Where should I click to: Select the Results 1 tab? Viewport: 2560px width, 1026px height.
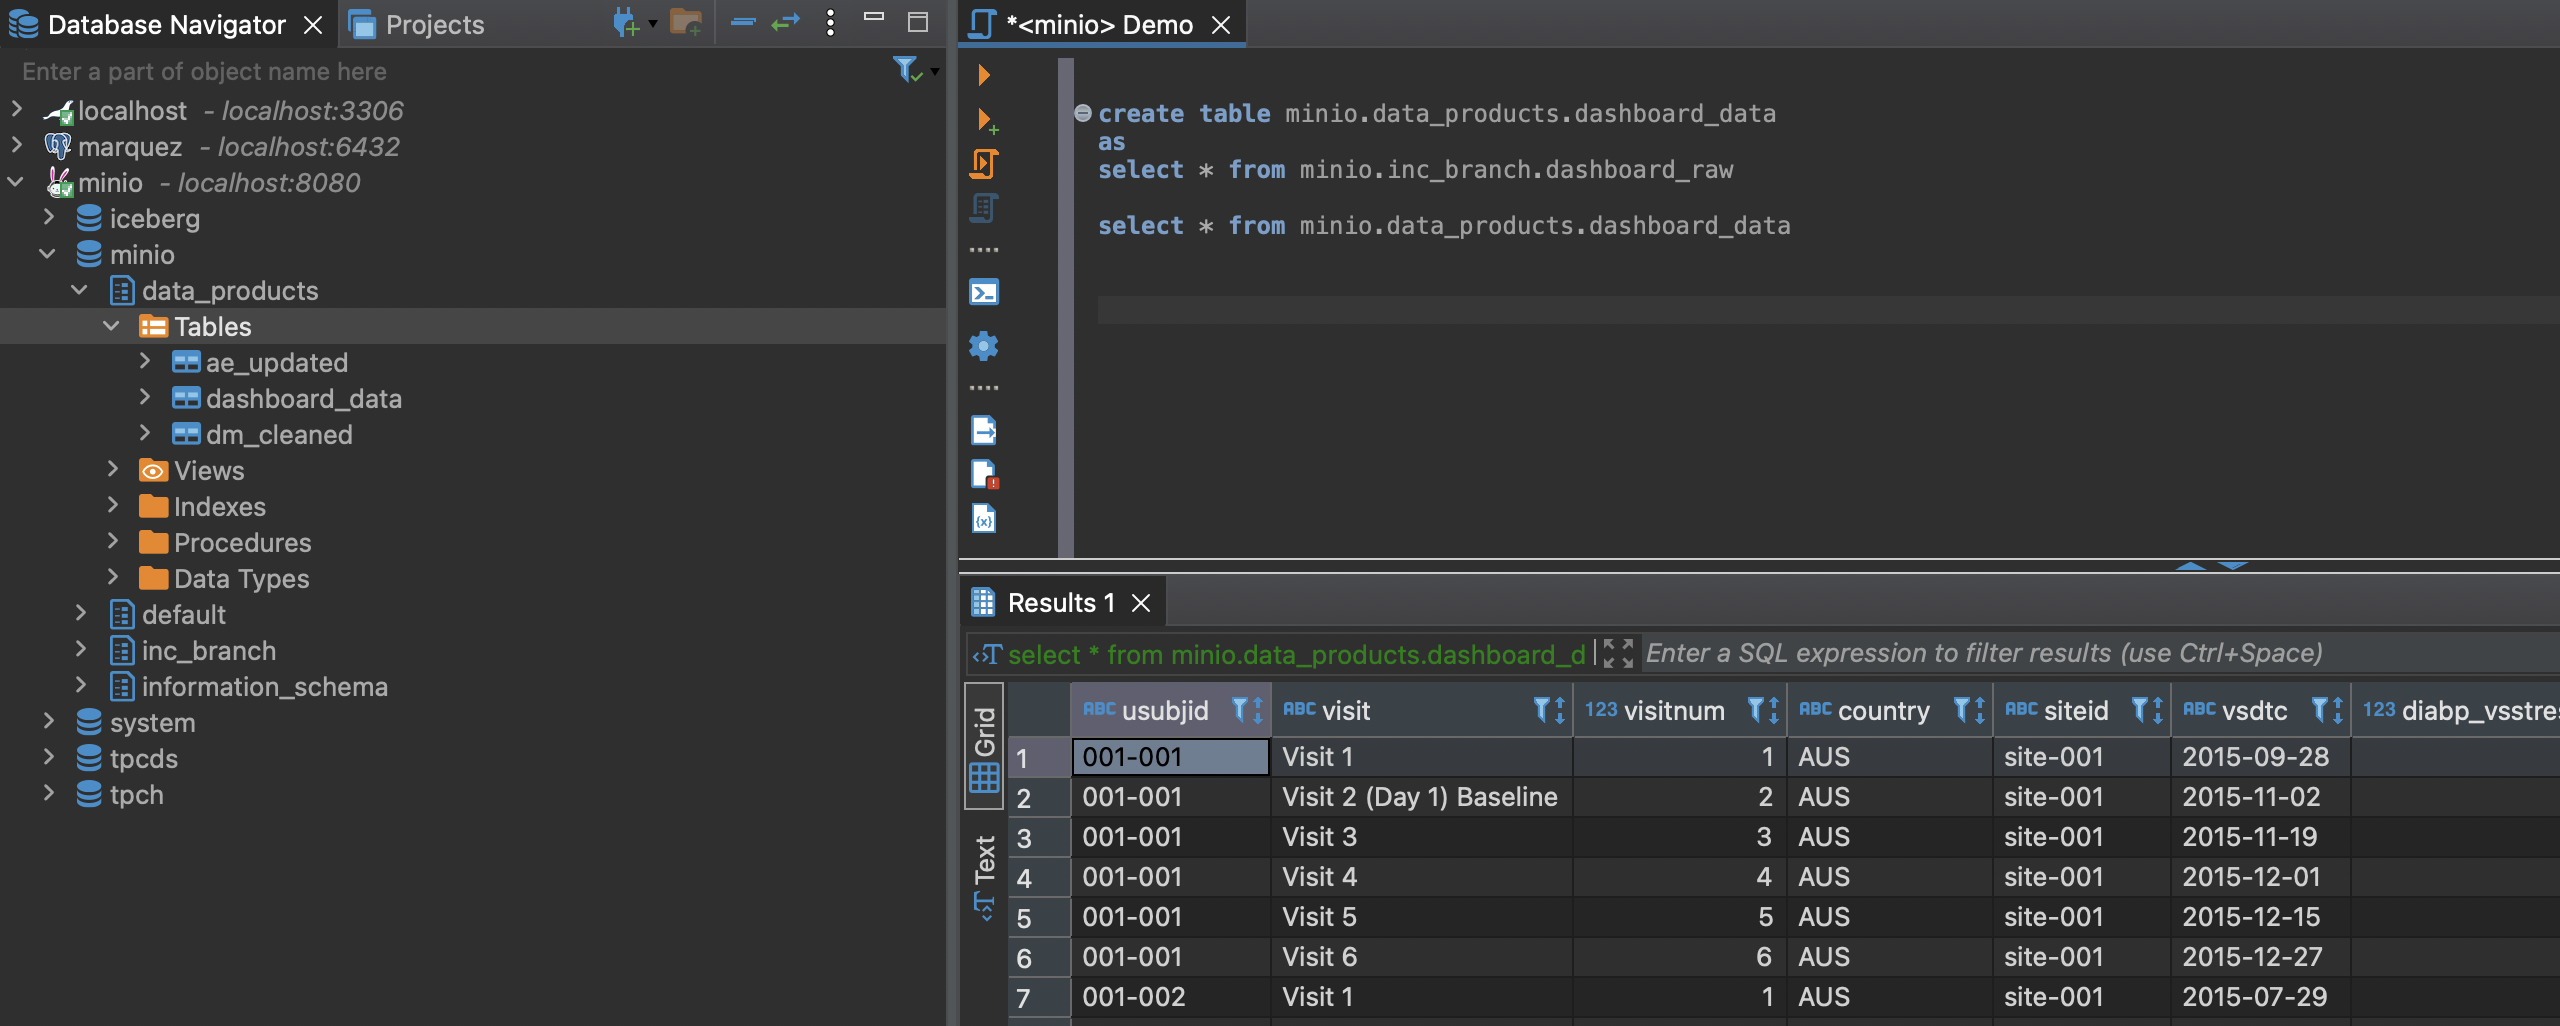pyautogui.click(x=1059, y=603)
